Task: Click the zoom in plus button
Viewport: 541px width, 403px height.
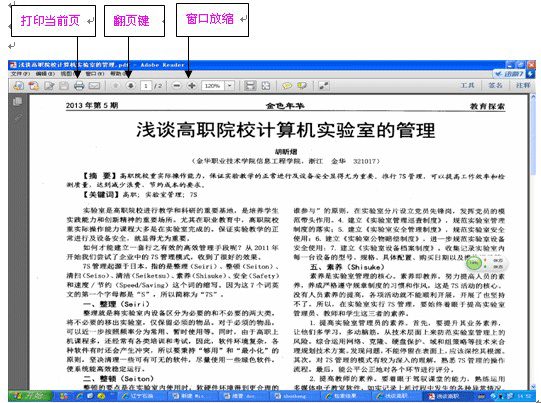Action: coord(192,86)
